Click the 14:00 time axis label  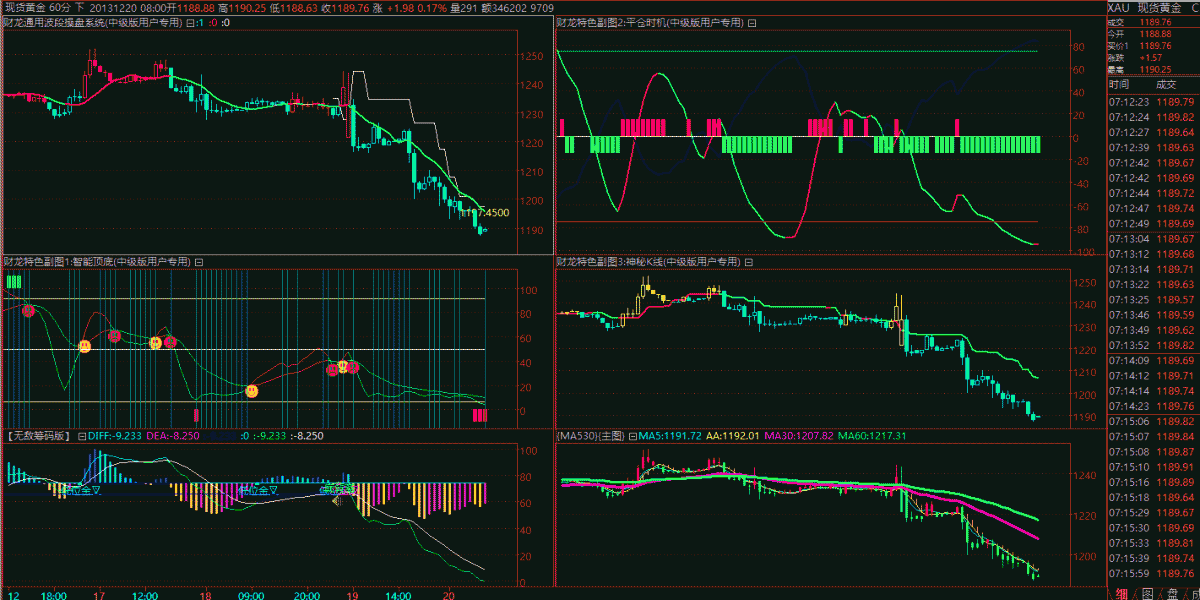pos(397,594)
